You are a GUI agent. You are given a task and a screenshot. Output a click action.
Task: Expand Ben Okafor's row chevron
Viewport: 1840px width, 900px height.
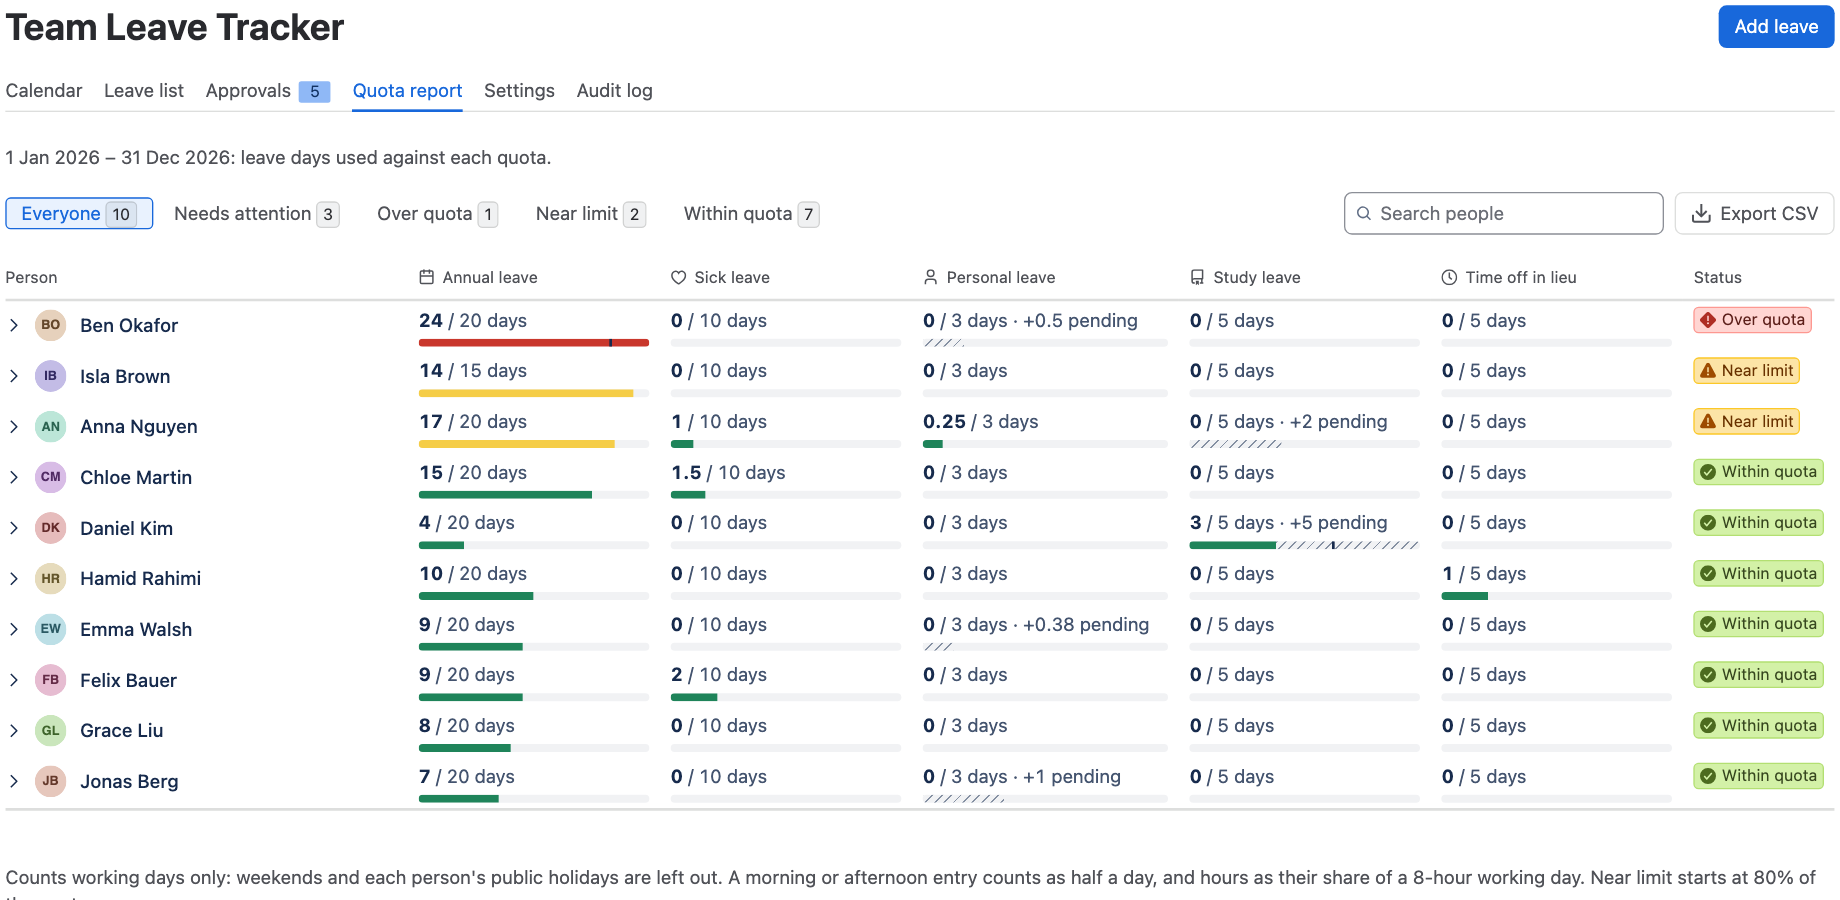pos(14,325)
